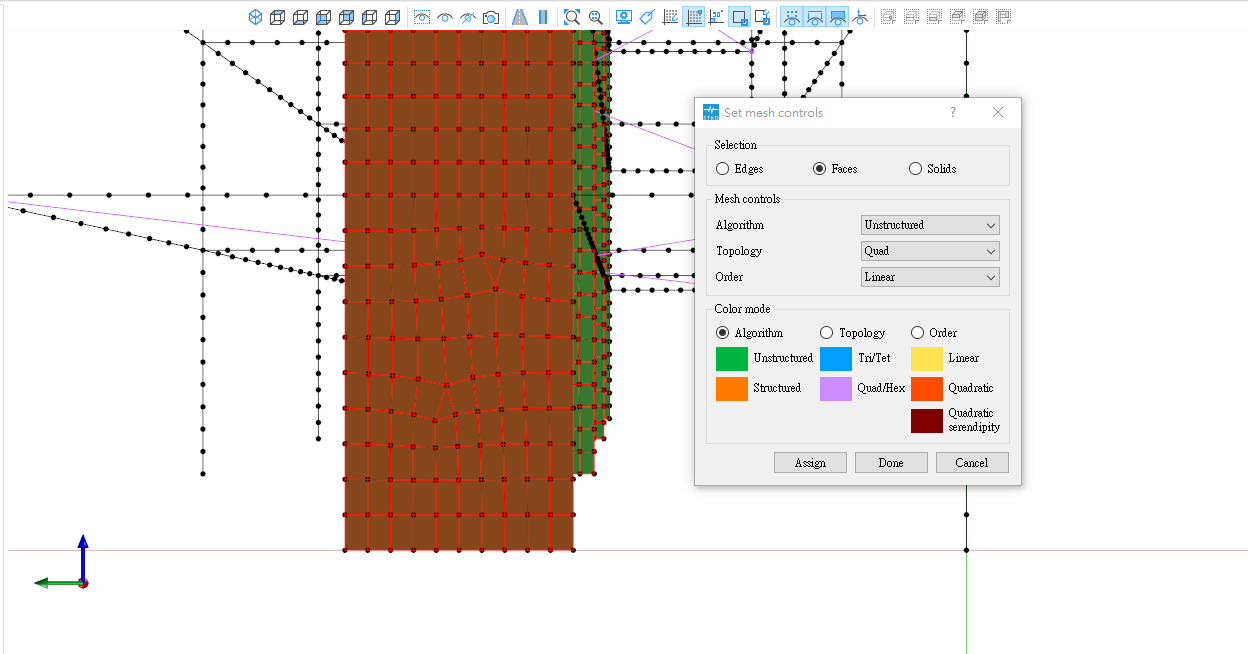Click the zoom to fit magnifier icon
The image size is (1248, 654).
[572, 17]
